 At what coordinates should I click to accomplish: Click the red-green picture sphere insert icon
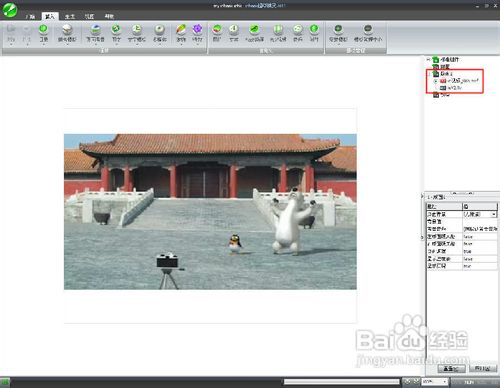point(217,29)
